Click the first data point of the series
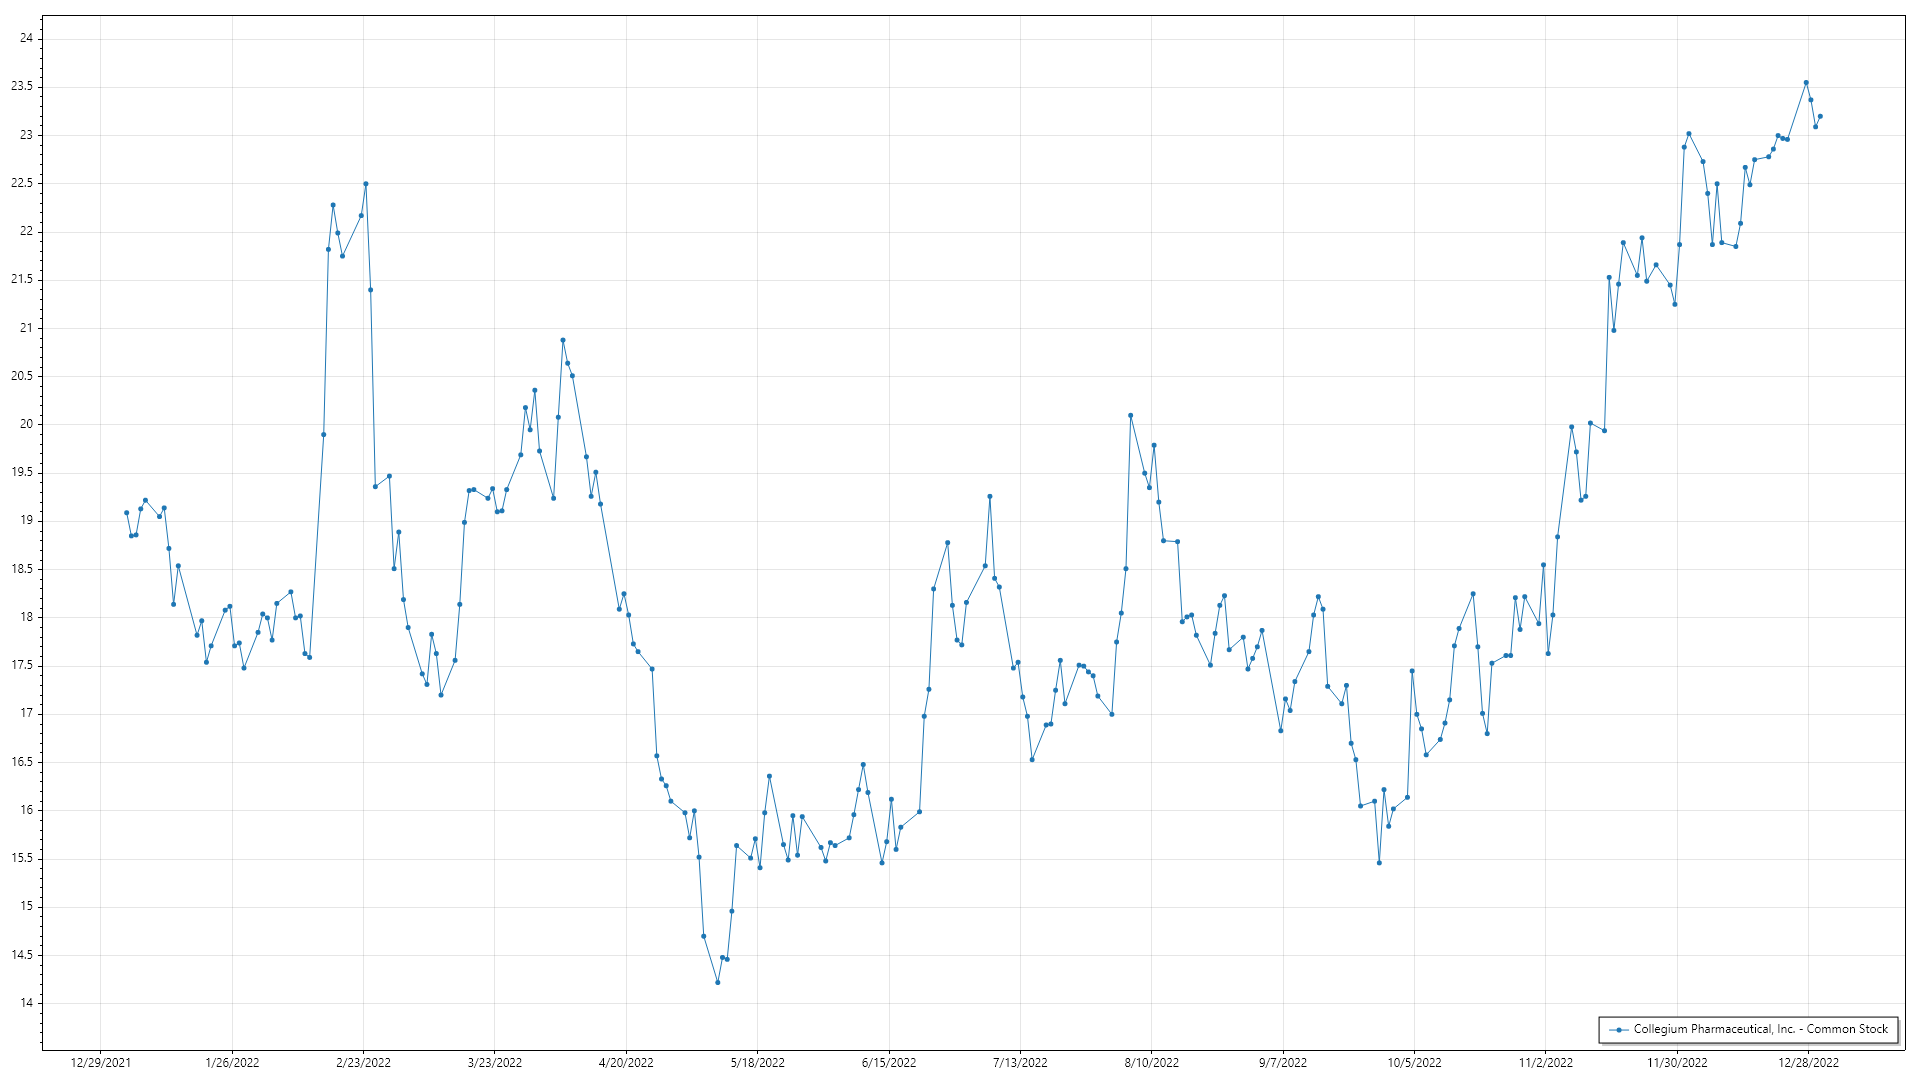 pos(126,513)
